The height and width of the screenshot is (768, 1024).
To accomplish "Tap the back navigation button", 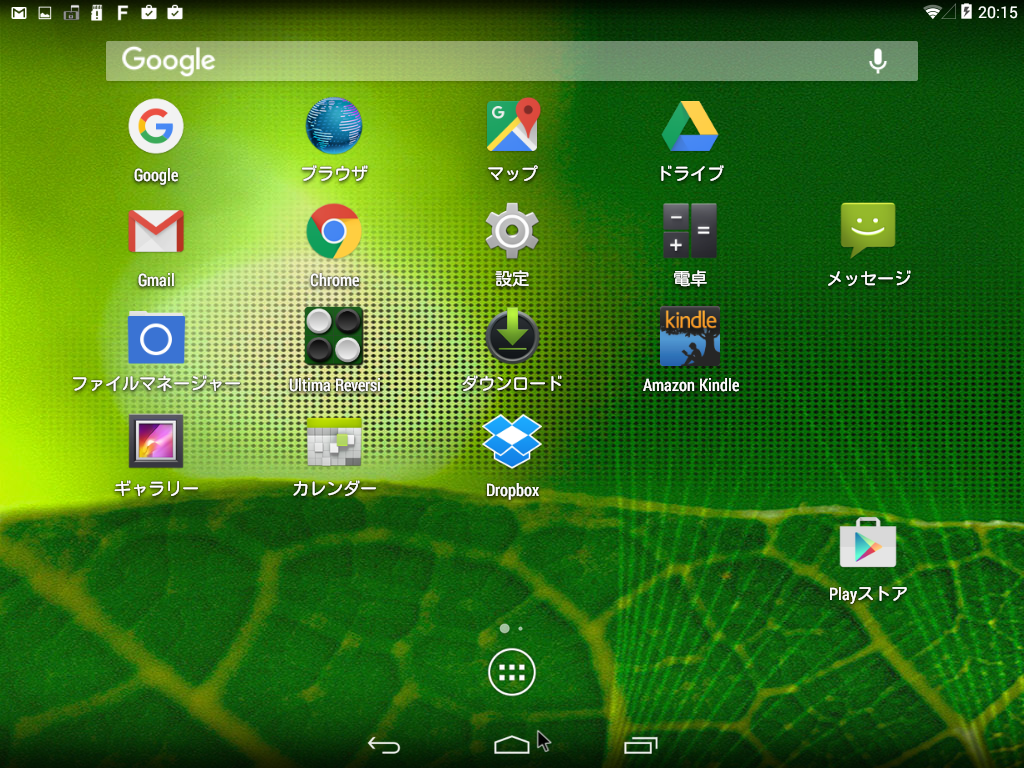I will coord(384,744).
